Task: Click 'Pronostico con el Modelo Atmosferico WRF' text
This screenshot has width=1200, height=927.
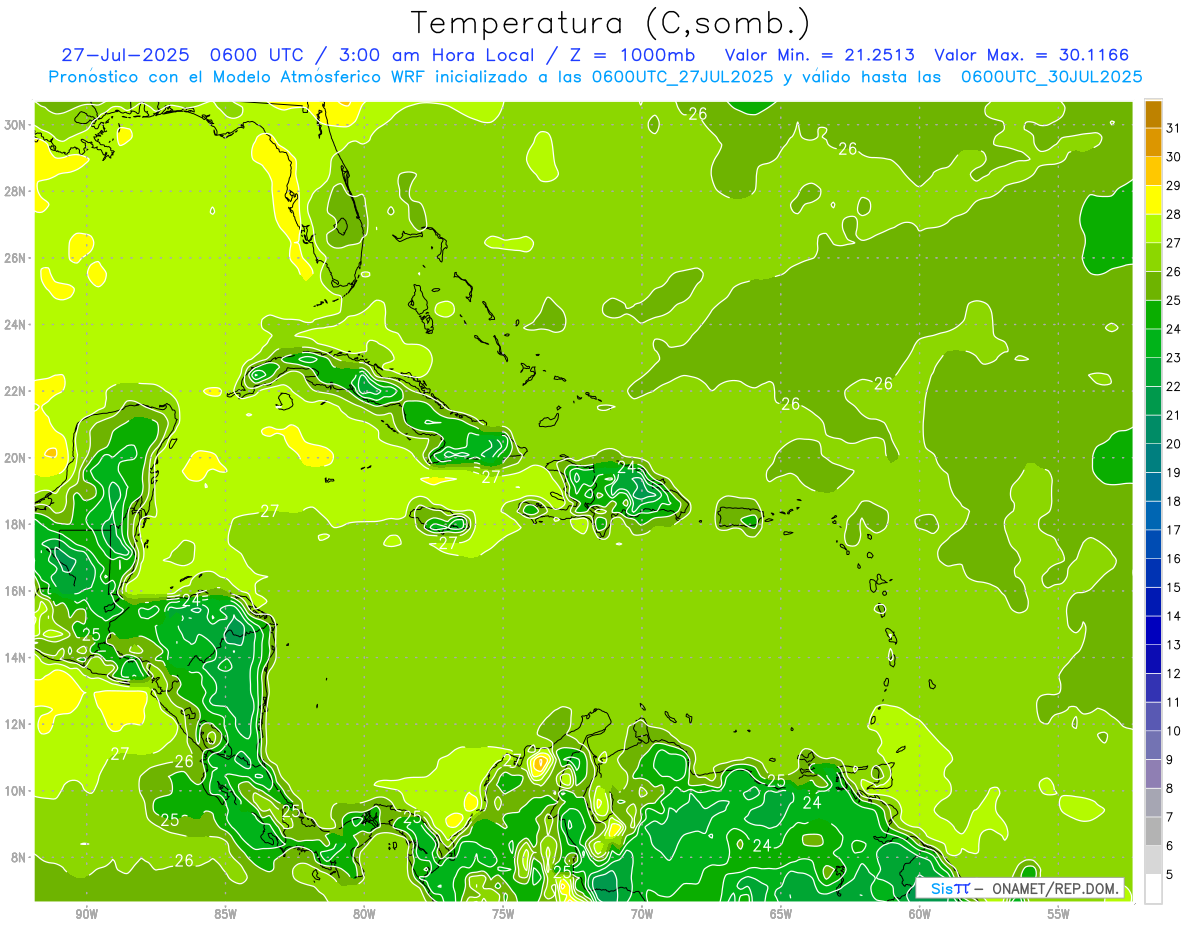Action: pos(238,76)
